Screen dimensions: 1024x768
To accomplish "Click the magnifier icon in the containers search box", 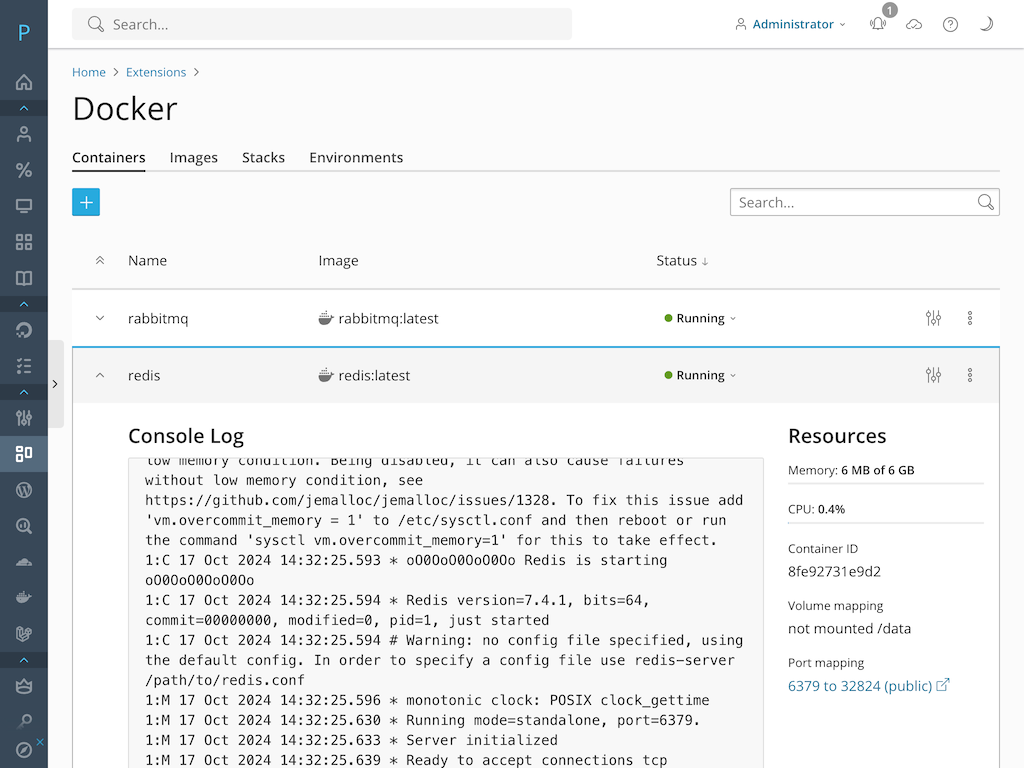I will tap(985, 202).
